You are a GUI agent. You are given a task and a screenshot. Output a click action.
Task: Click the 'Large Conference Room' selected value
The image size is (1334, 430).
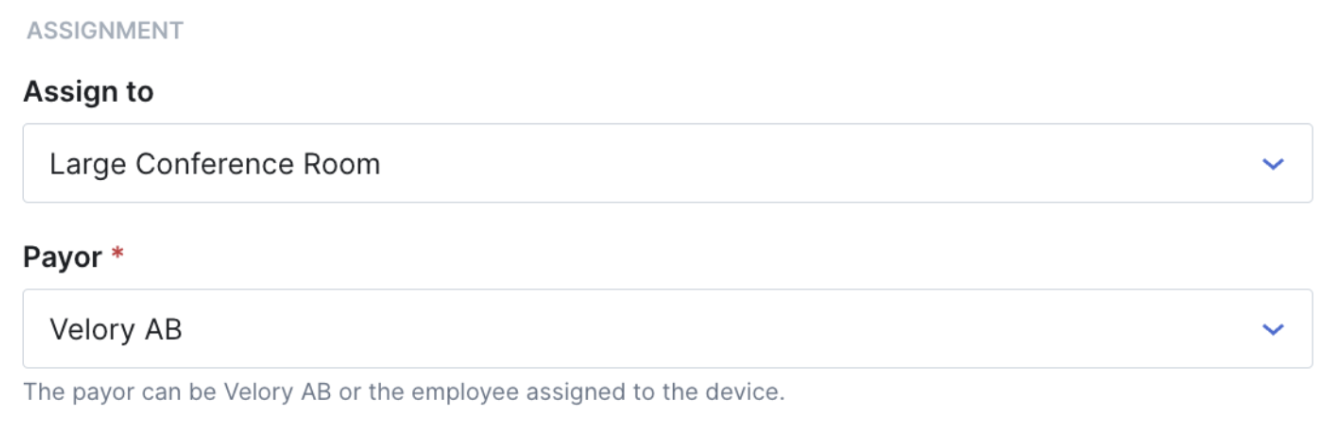tap(215, 164)
